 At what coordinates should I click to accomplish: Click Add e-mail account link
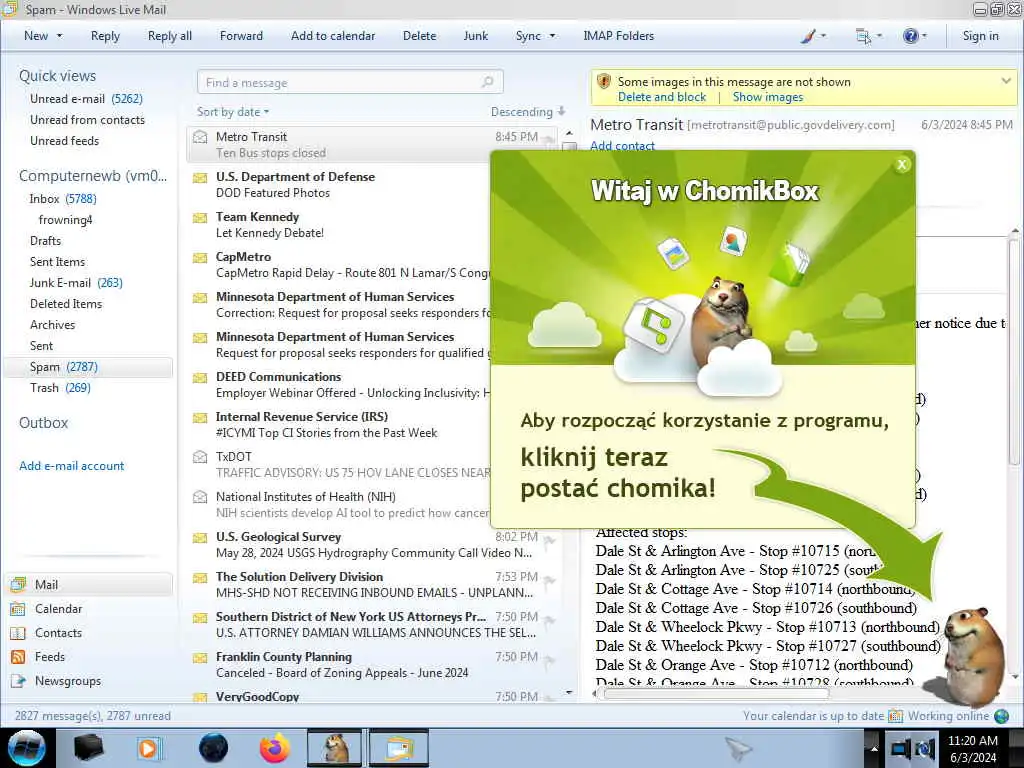[71, 466]
